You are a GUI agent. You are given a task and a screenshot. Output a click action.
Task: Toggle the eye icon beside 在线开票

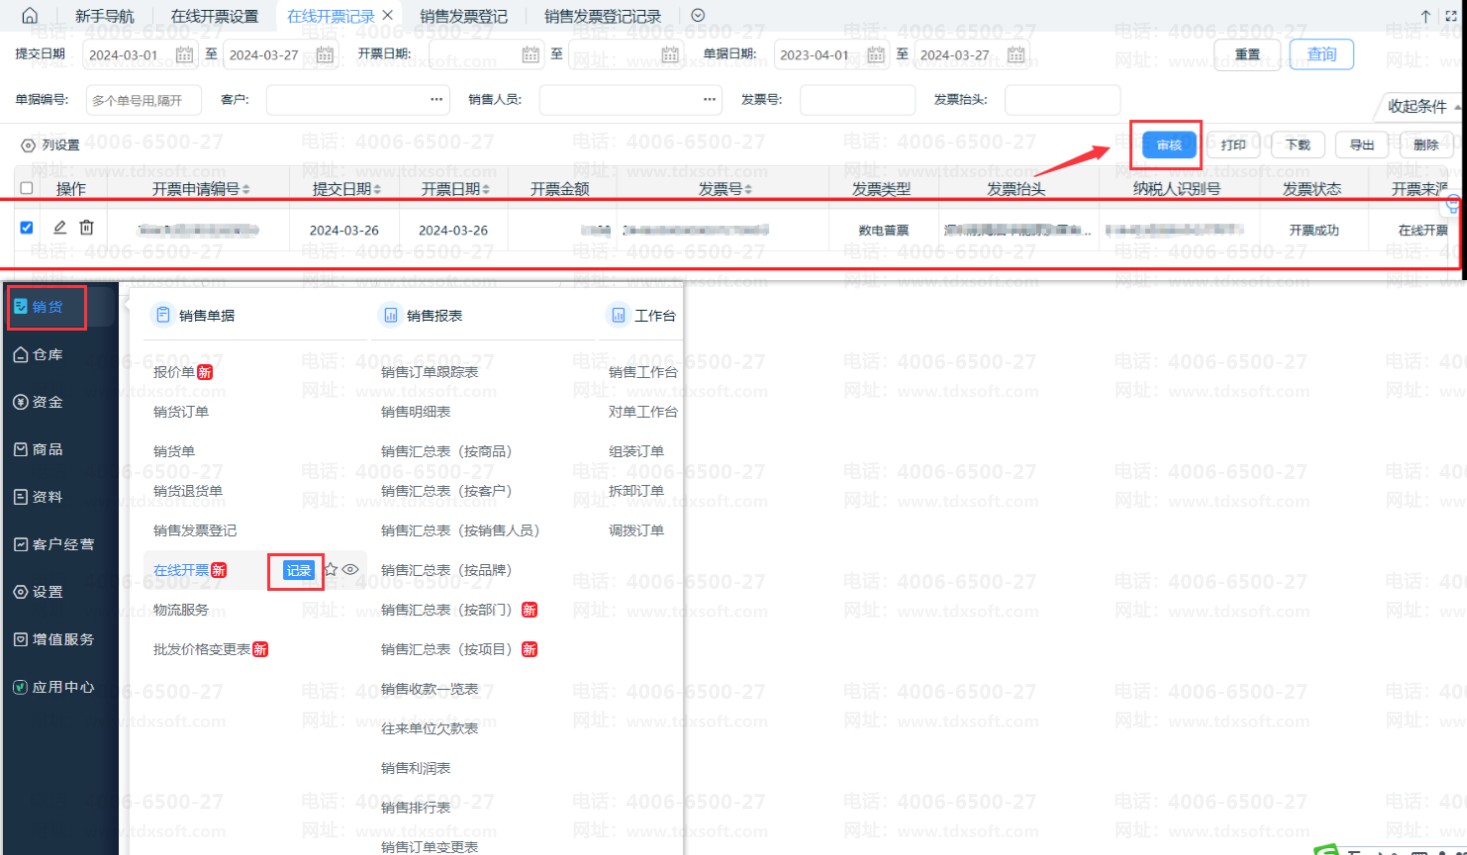click(x=350, y=569)
